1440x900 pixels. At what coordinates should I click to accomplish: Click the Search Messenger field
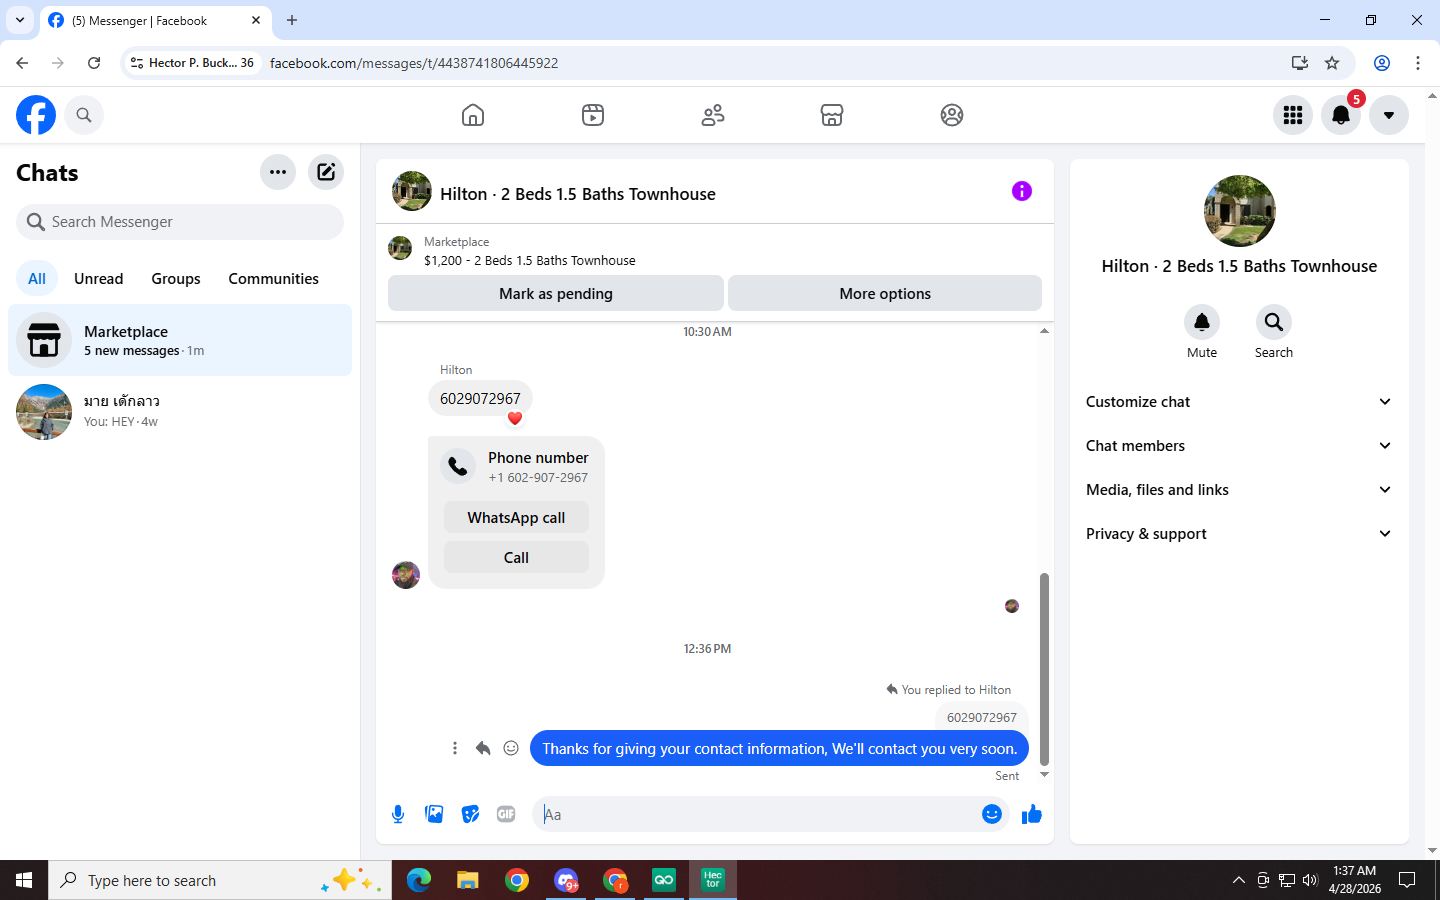coord(180,222)
